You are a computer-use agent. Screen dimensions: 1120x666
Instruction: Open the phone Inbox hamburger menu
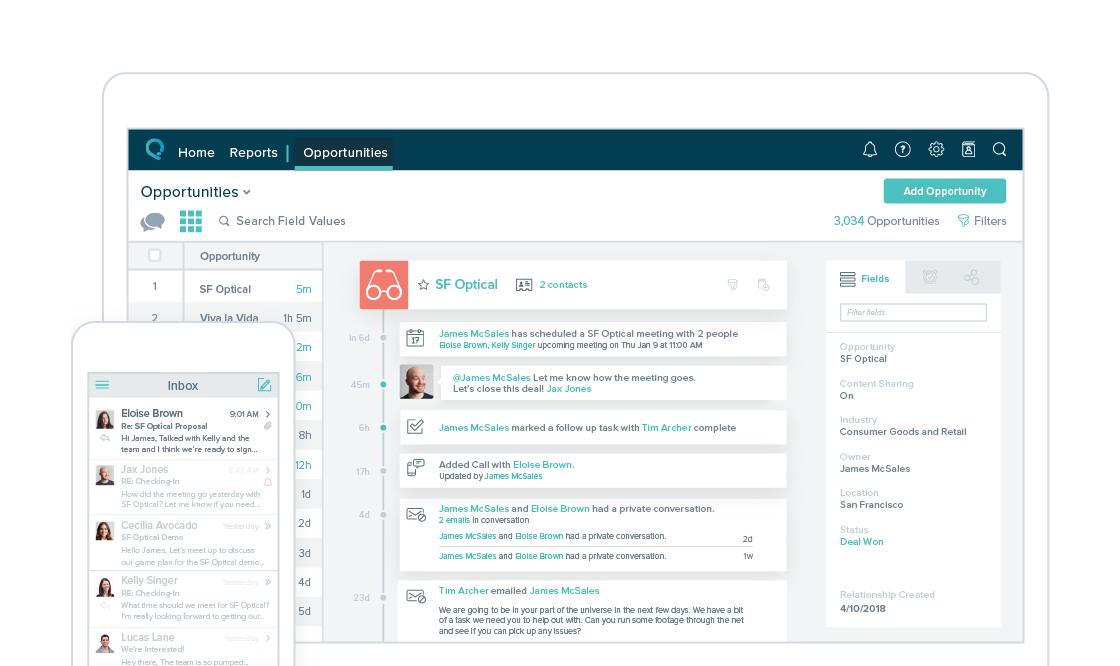click(x=102, y=385)
